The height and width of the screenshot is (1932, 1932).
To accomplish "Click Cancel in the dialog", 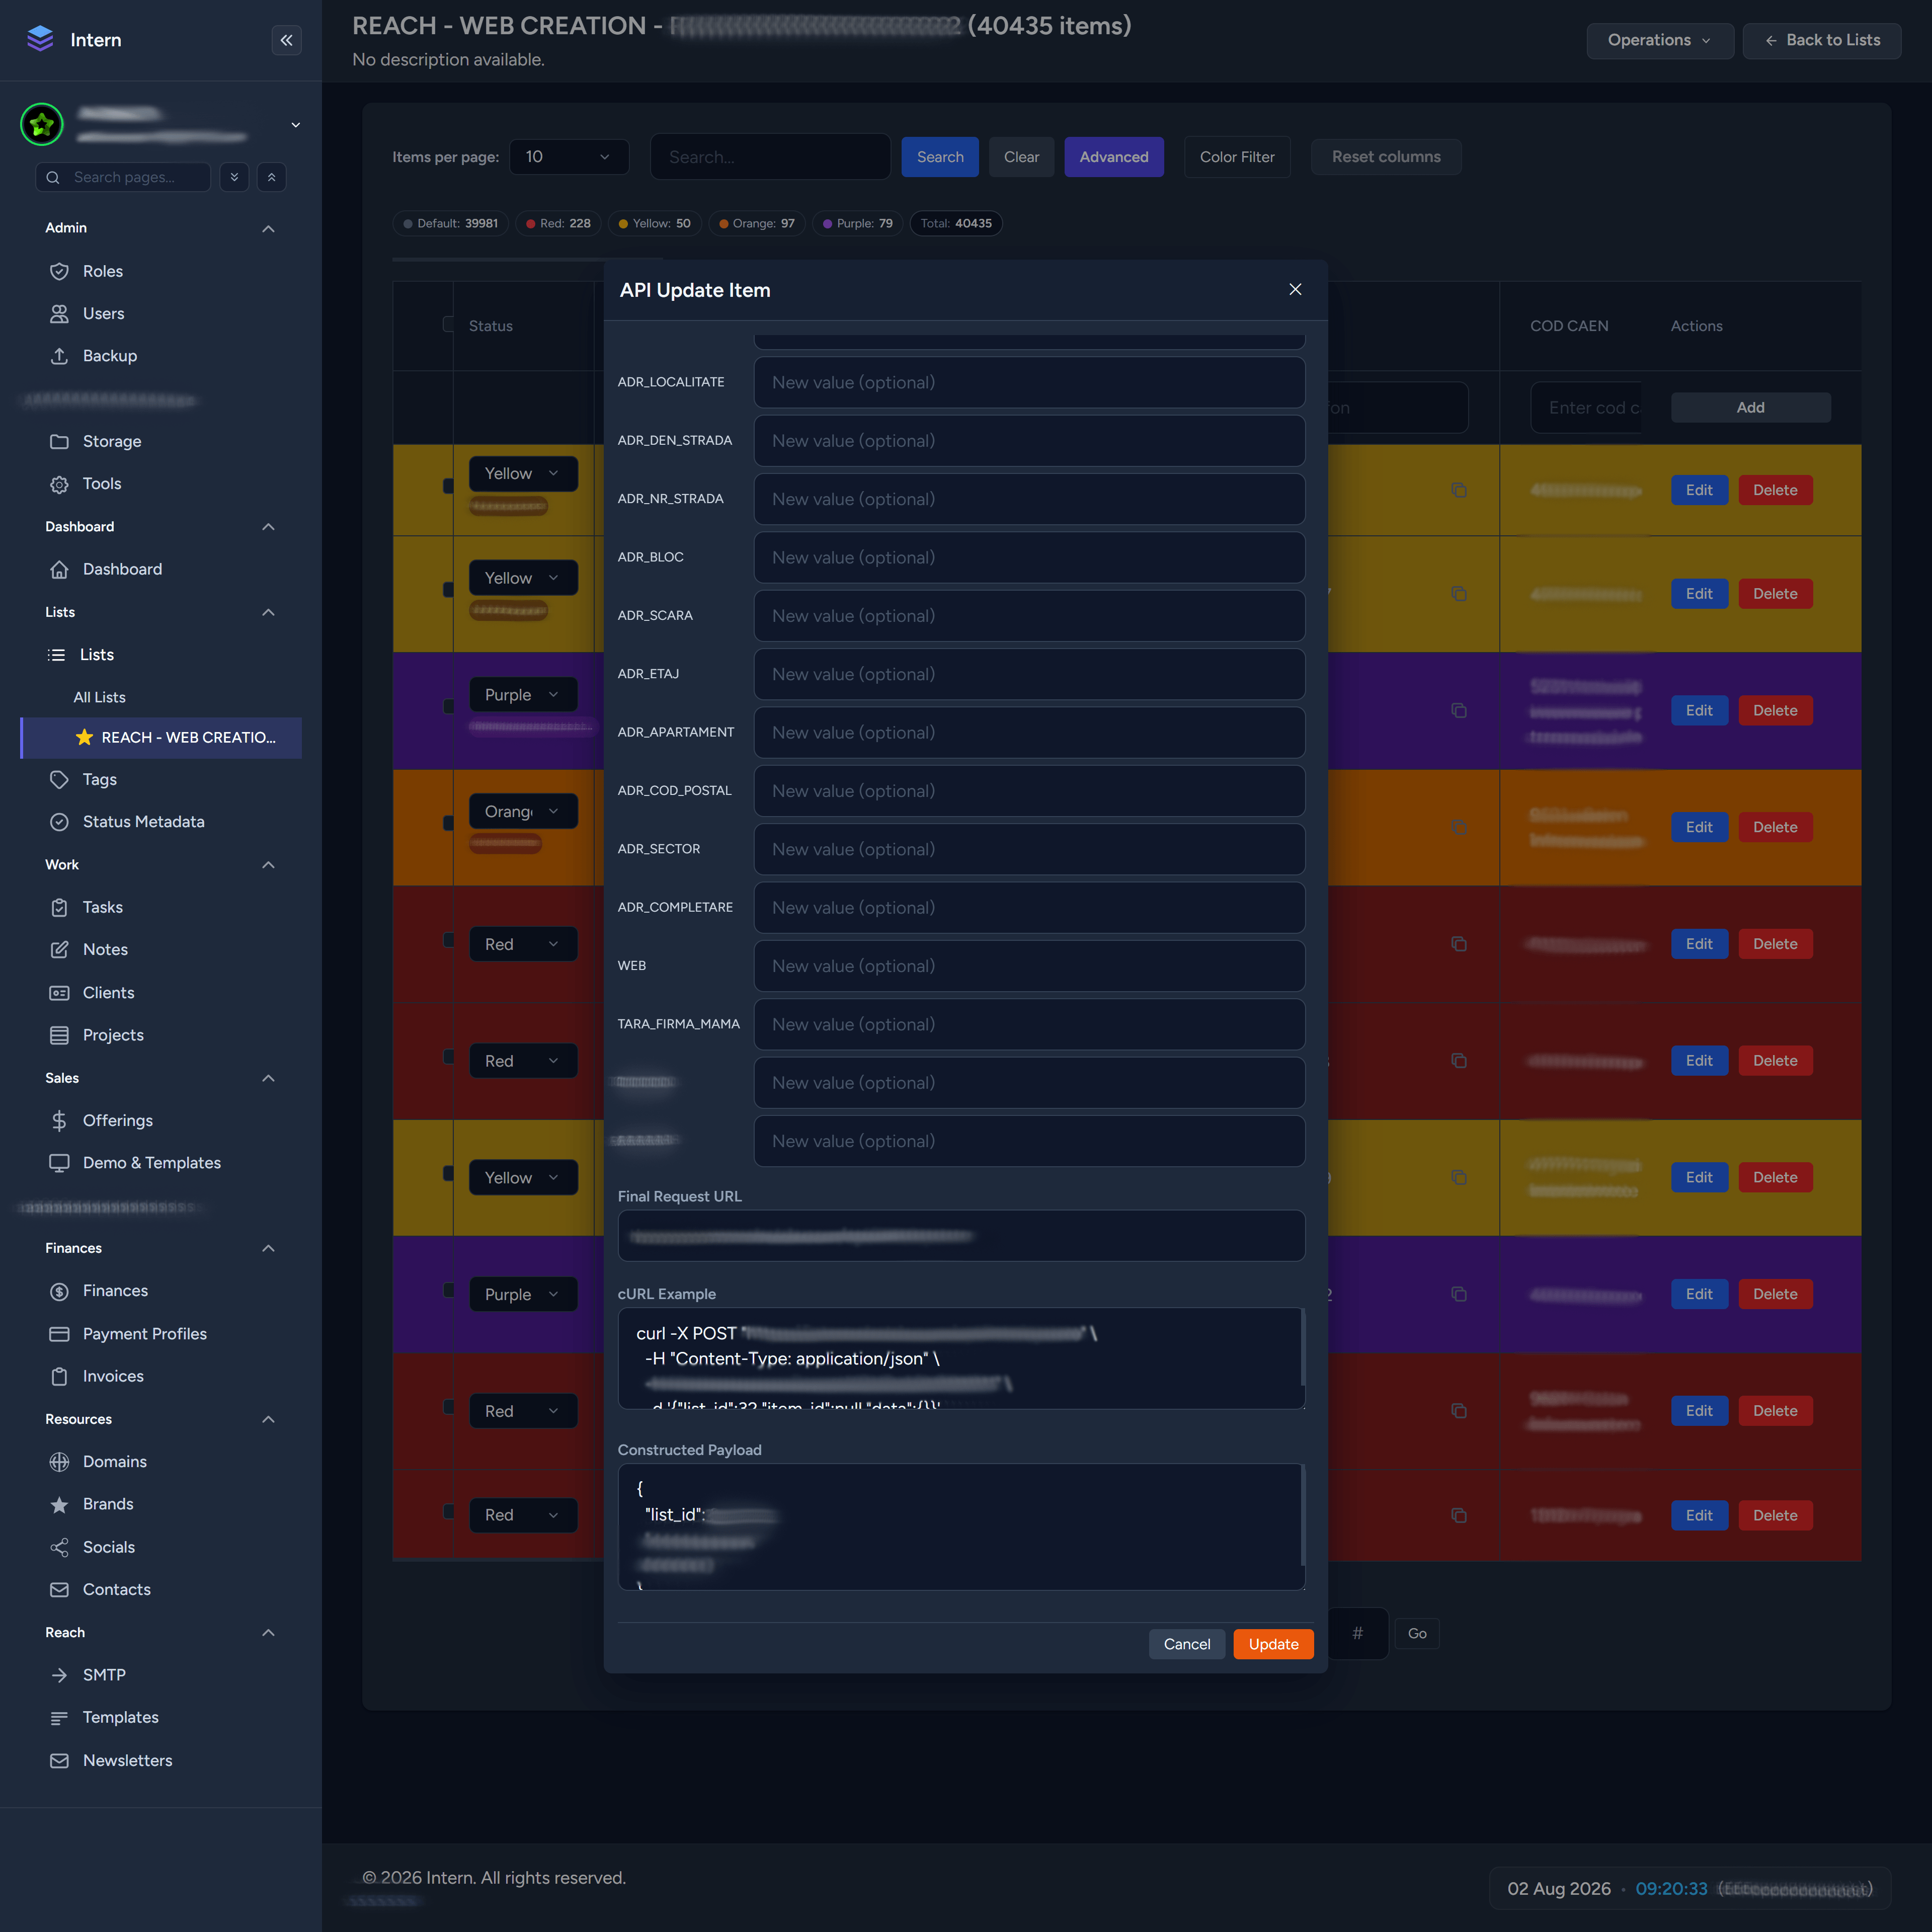I will [1187, 1644].
